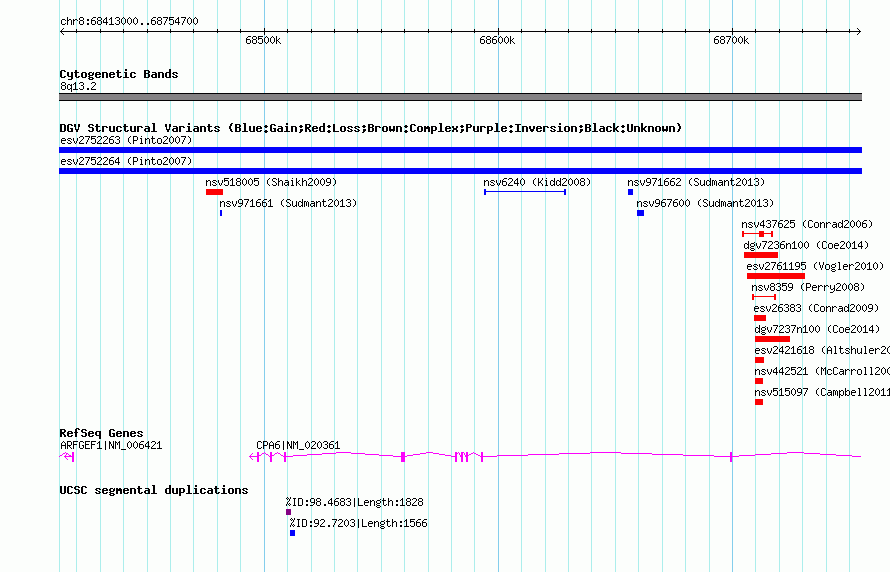This screenshot has height=572, width=890.
Task: Click the dgv7236n100 (Coe2014) red loss bar
Action: pos(761,255)
